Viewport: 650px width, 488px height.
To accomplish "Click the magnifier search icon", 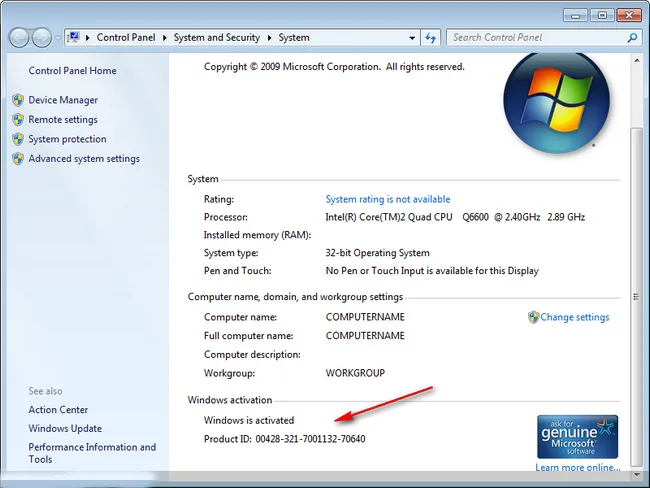I will [x=632, y=38].
